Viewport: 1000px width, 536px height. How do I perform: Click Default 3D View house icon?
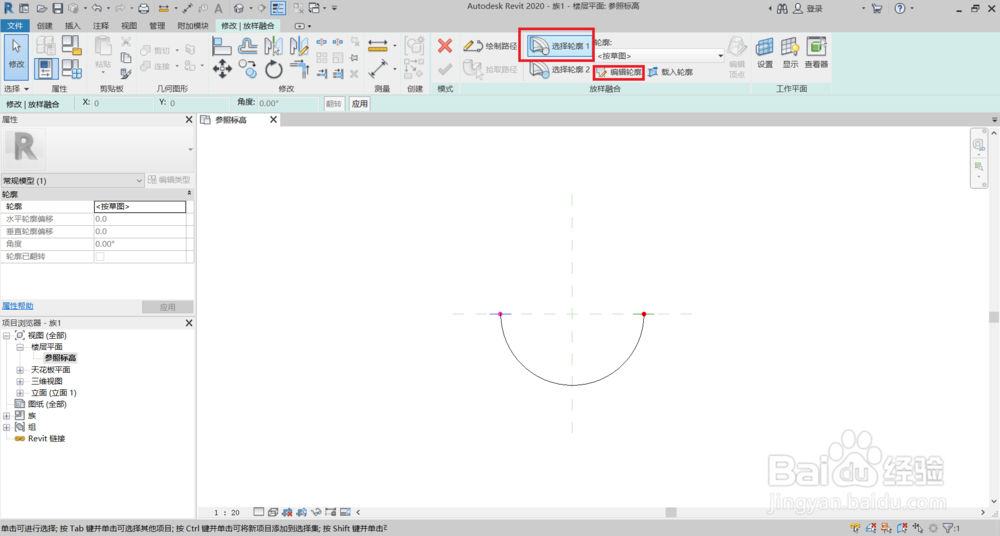click(239, 8)
